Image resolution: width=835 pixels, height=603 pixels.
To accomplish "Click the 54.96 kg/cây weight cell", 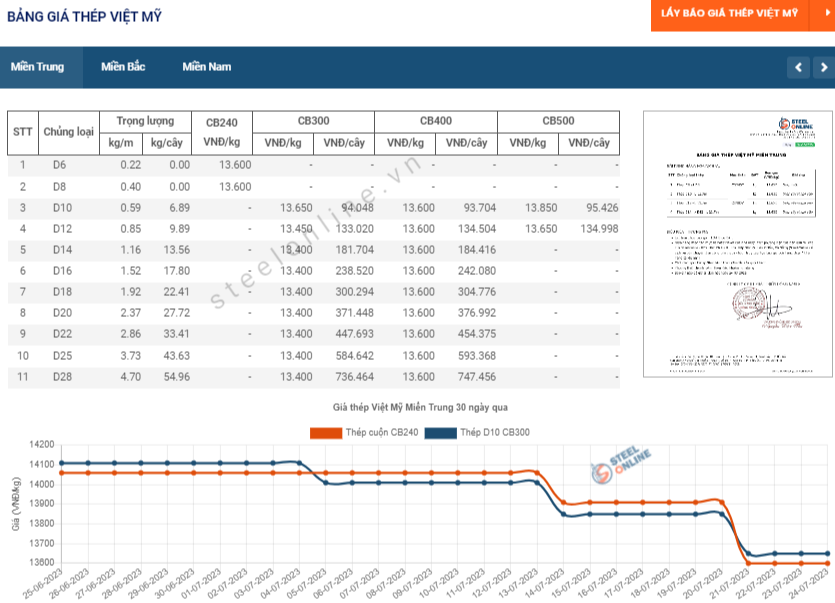I will pos(177,377).
